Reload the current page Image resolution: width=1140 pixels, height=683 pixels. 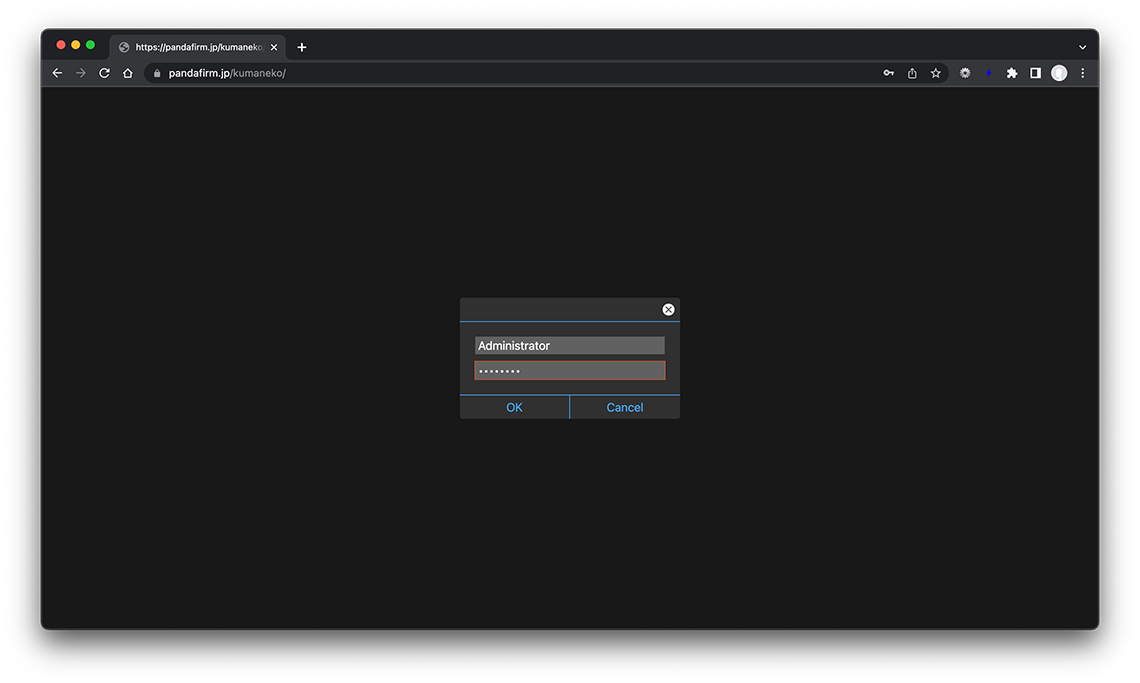pos(104,73)
